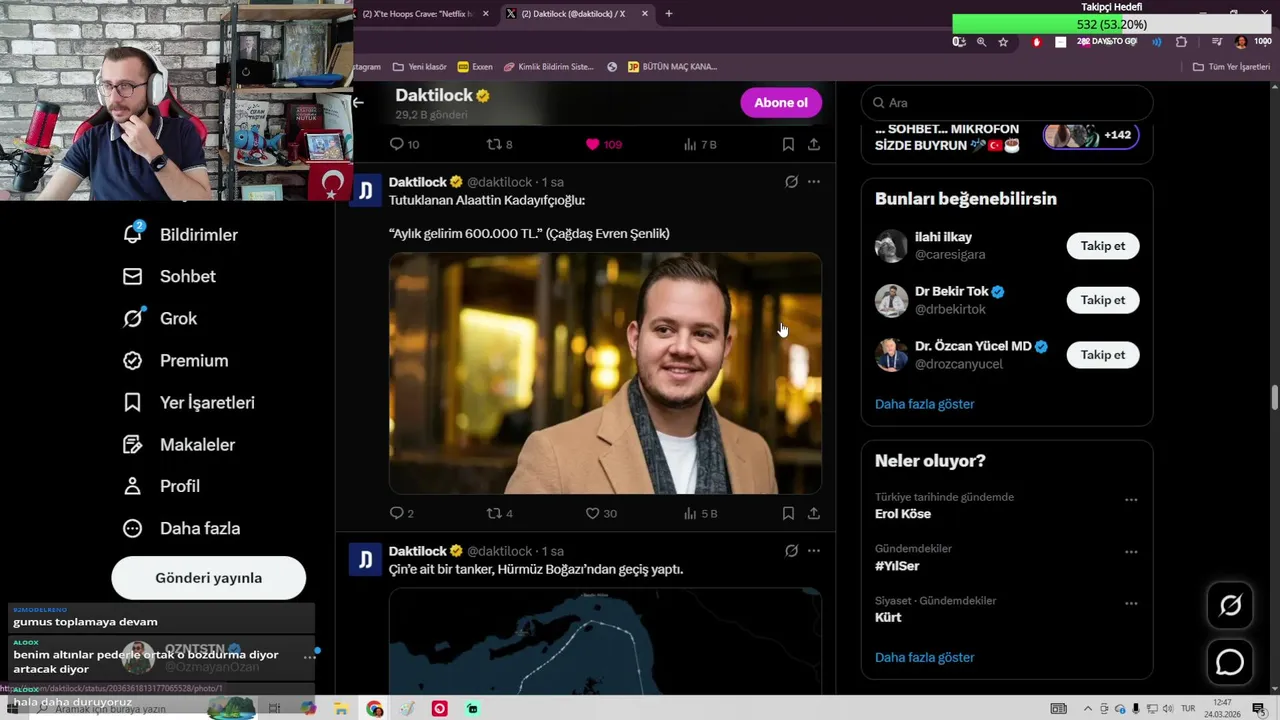
Task: Share the Kadayıfçıoğlu post
Action: [814, 513]
